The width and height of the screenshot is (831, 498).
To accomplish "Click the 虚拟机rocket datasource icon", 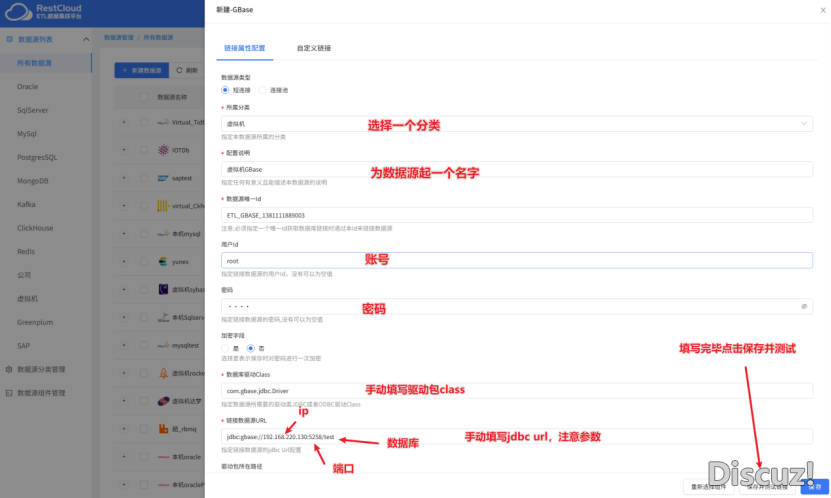I will [x=163, y=373].
